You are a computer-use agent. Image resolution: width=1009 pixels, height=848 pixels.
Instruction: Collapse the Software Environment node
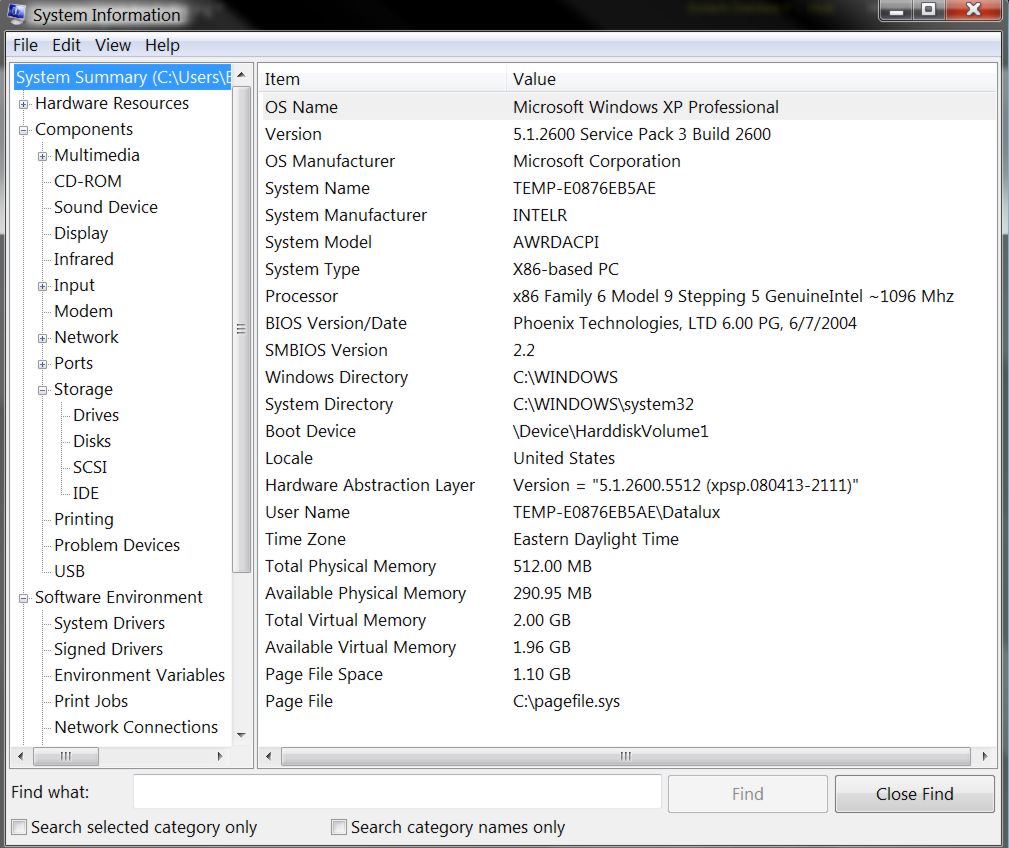tap(24, 598)
